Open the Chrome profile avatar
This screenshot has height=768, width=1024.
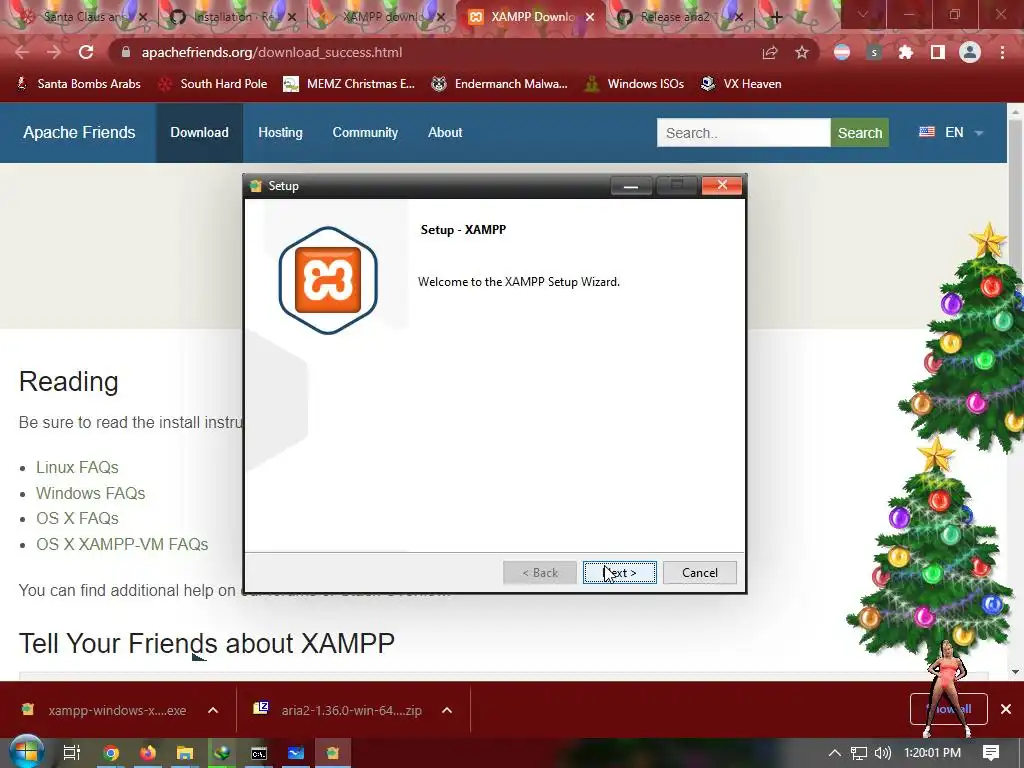970,52
